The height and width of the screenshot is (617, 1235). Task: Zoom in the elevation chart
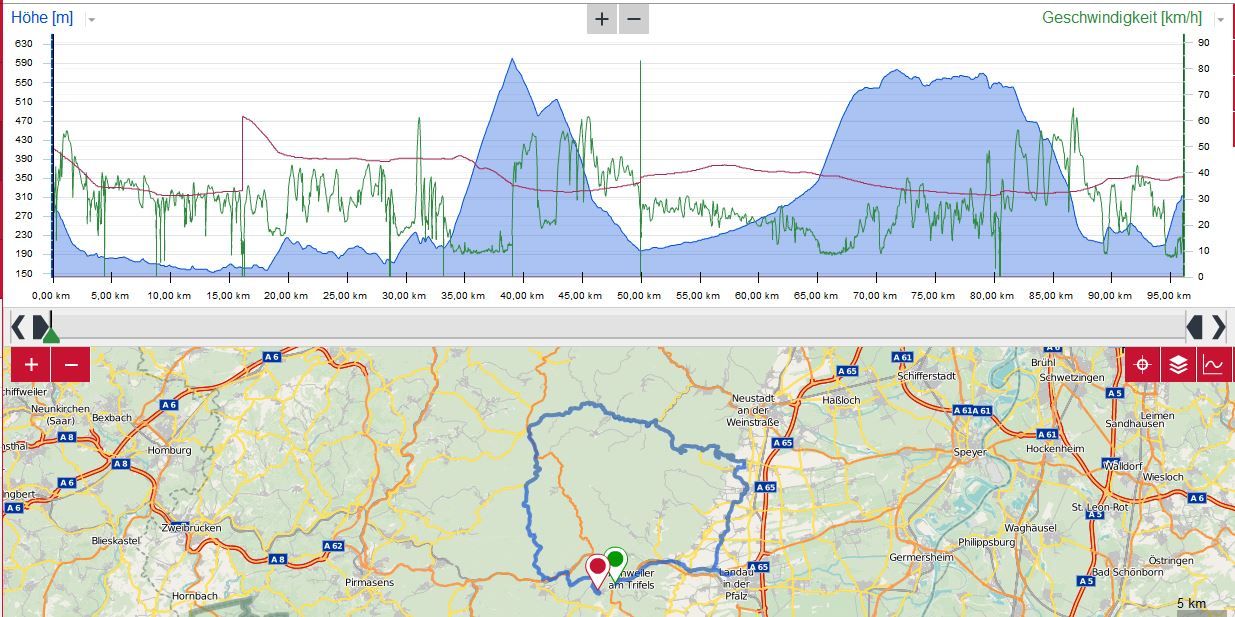pos(601,19)
